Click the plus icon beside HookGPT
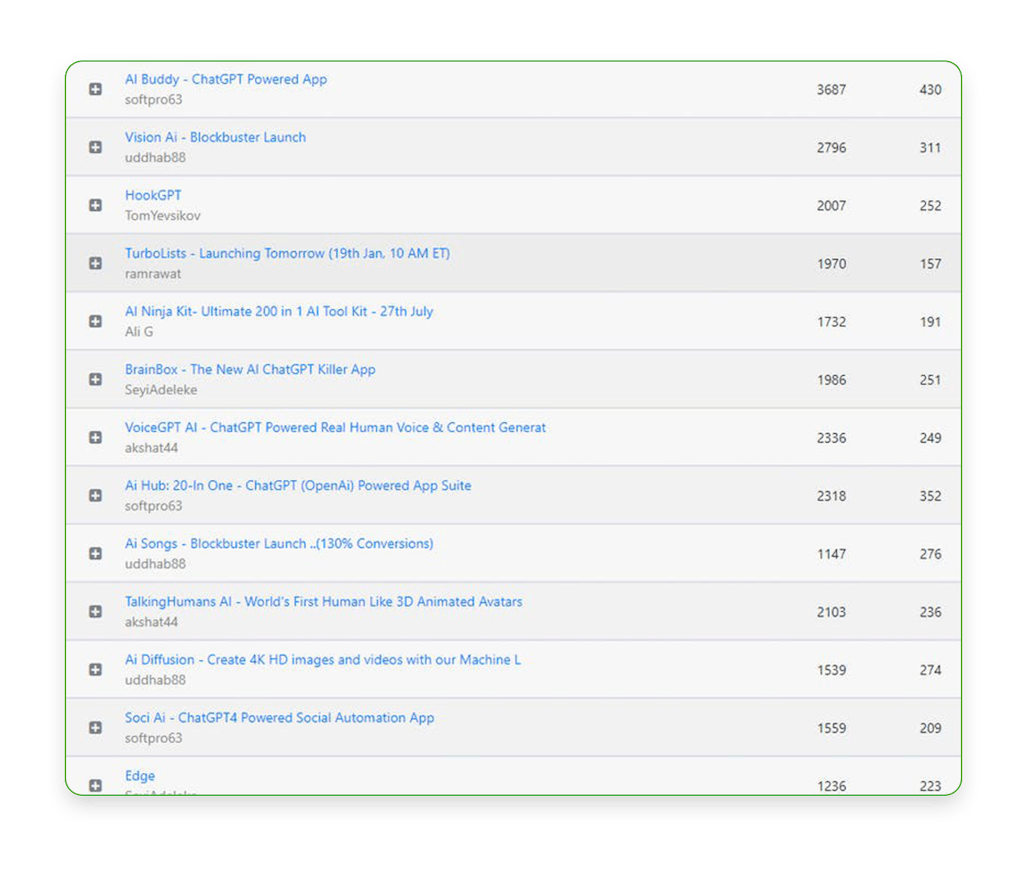This screenshot has height=893, width=1027. click(x=95, y=205)
